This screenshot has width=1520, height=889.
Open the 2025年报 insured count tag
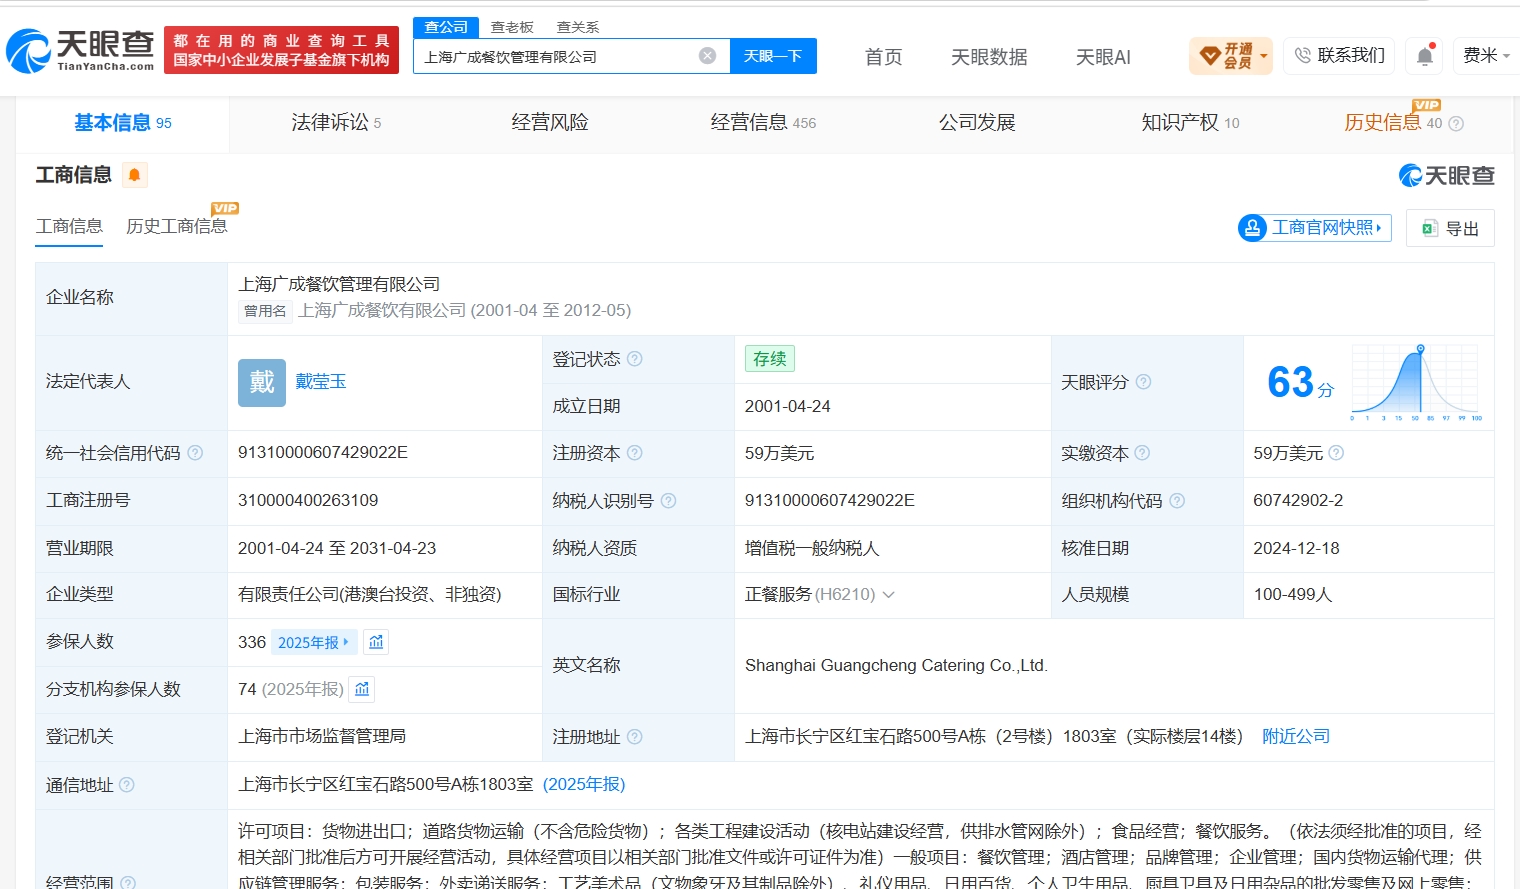tap(314, 642)
